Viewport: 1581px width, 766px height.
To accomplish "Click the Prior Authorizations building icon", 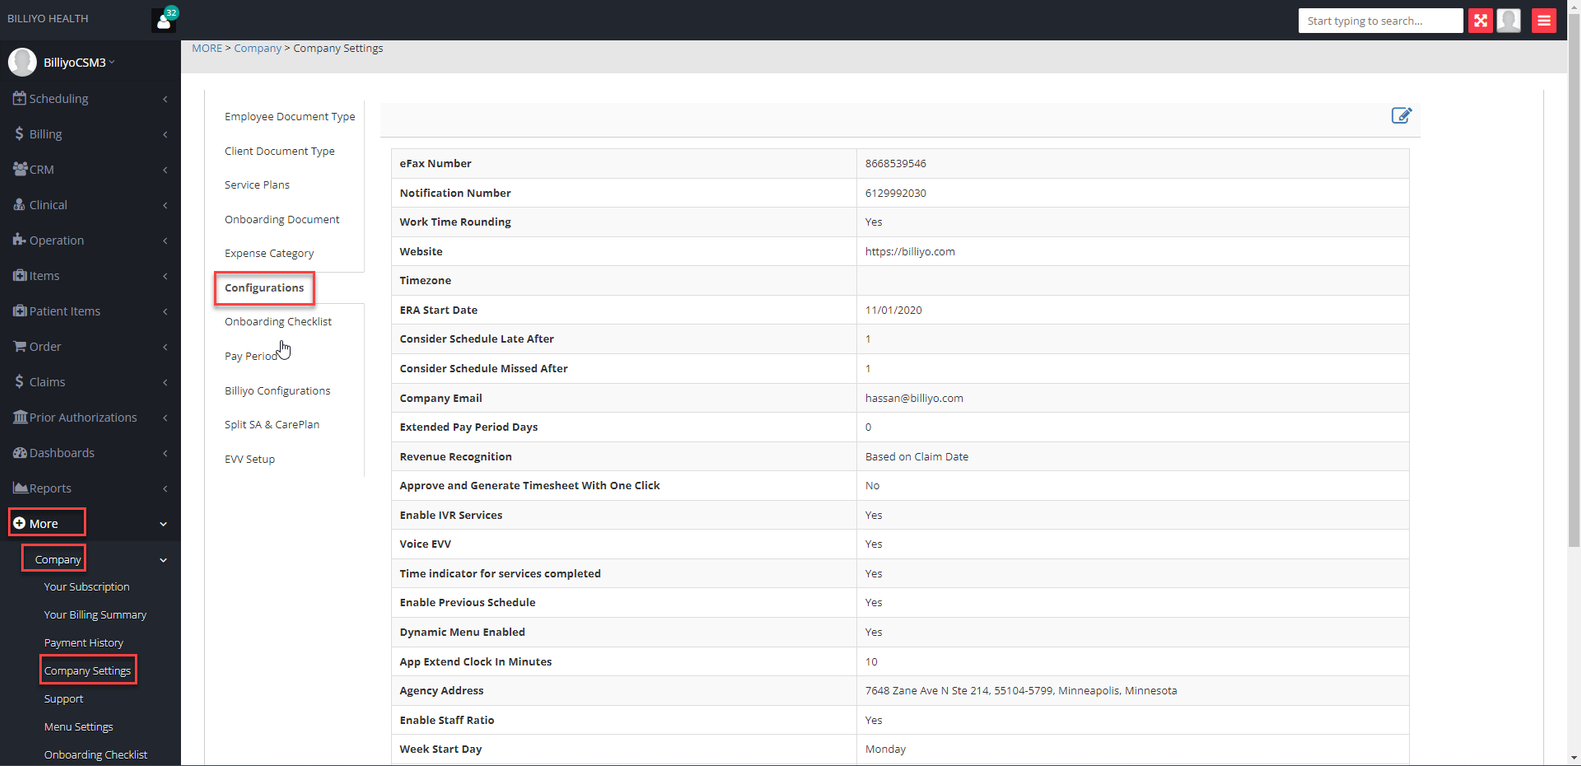I will tap(19, 417).
